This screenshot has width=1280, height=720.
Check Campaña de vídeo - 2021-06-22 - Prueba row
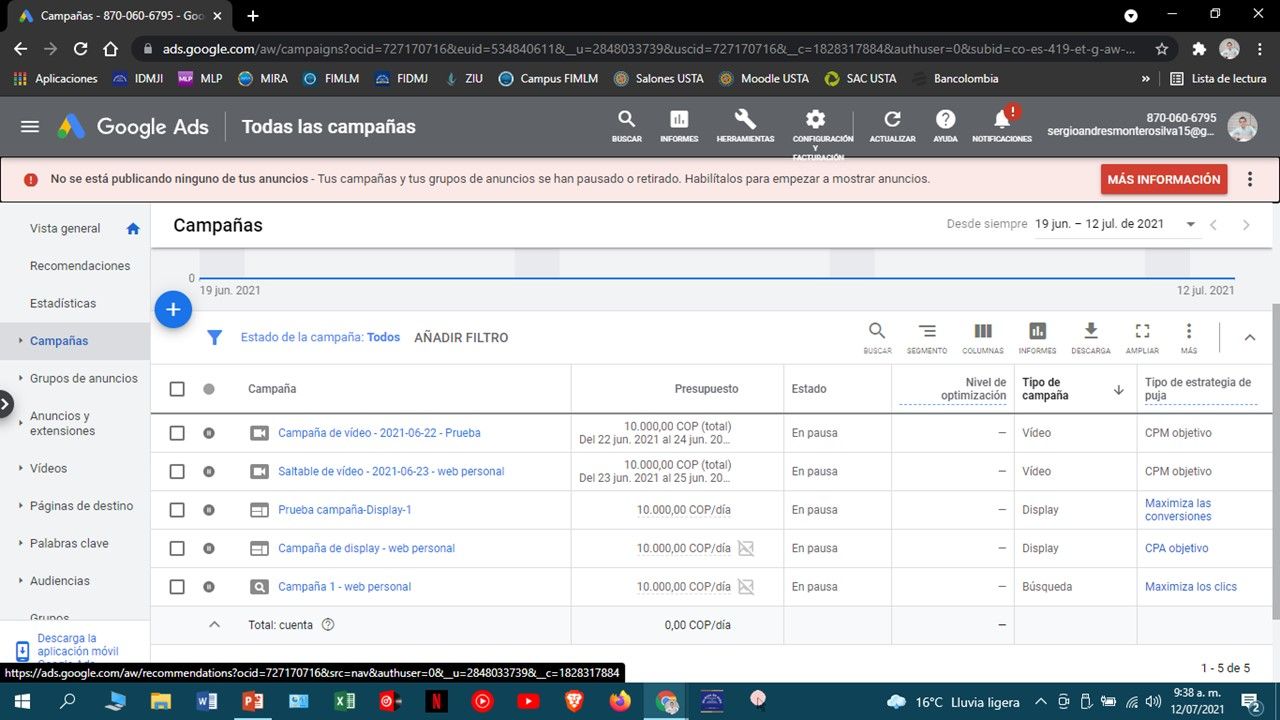point(177,433)
